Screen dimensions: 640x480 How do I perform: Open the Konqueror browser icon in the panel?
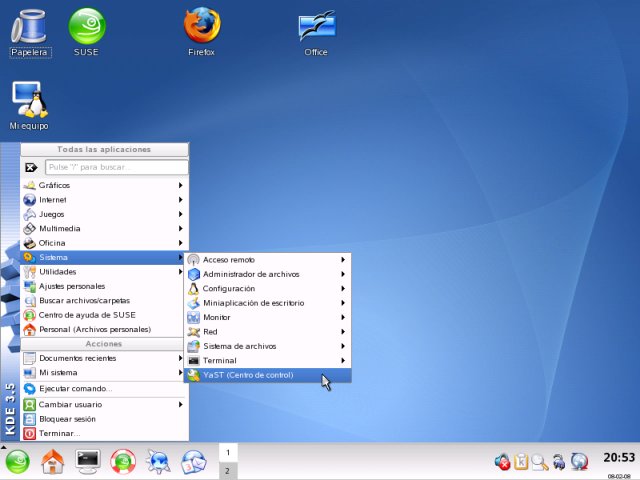tap(158, 462)
